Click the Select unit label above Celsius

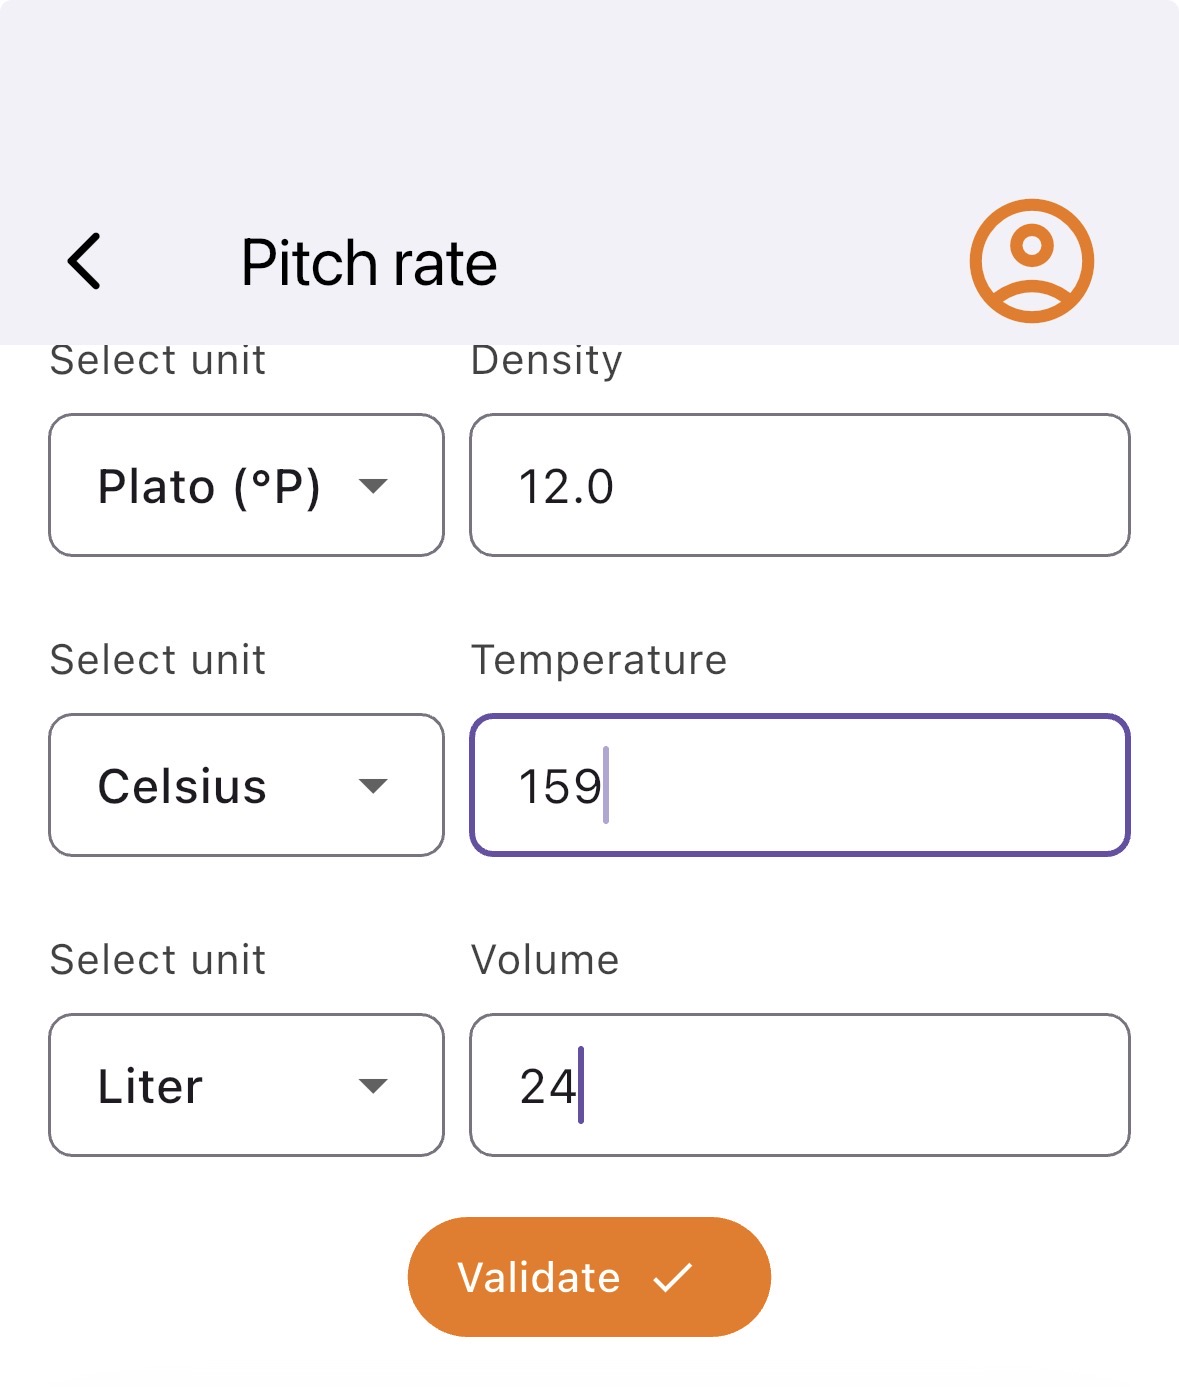pos(158,660)
